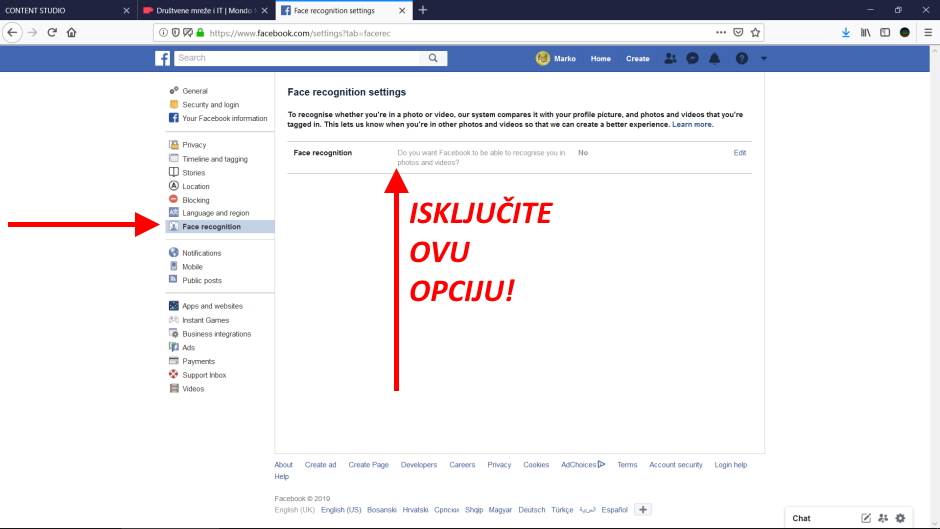Follow the Learn more link
The image size is (940, 529).
pyautogui.click(x=692, y=125)
